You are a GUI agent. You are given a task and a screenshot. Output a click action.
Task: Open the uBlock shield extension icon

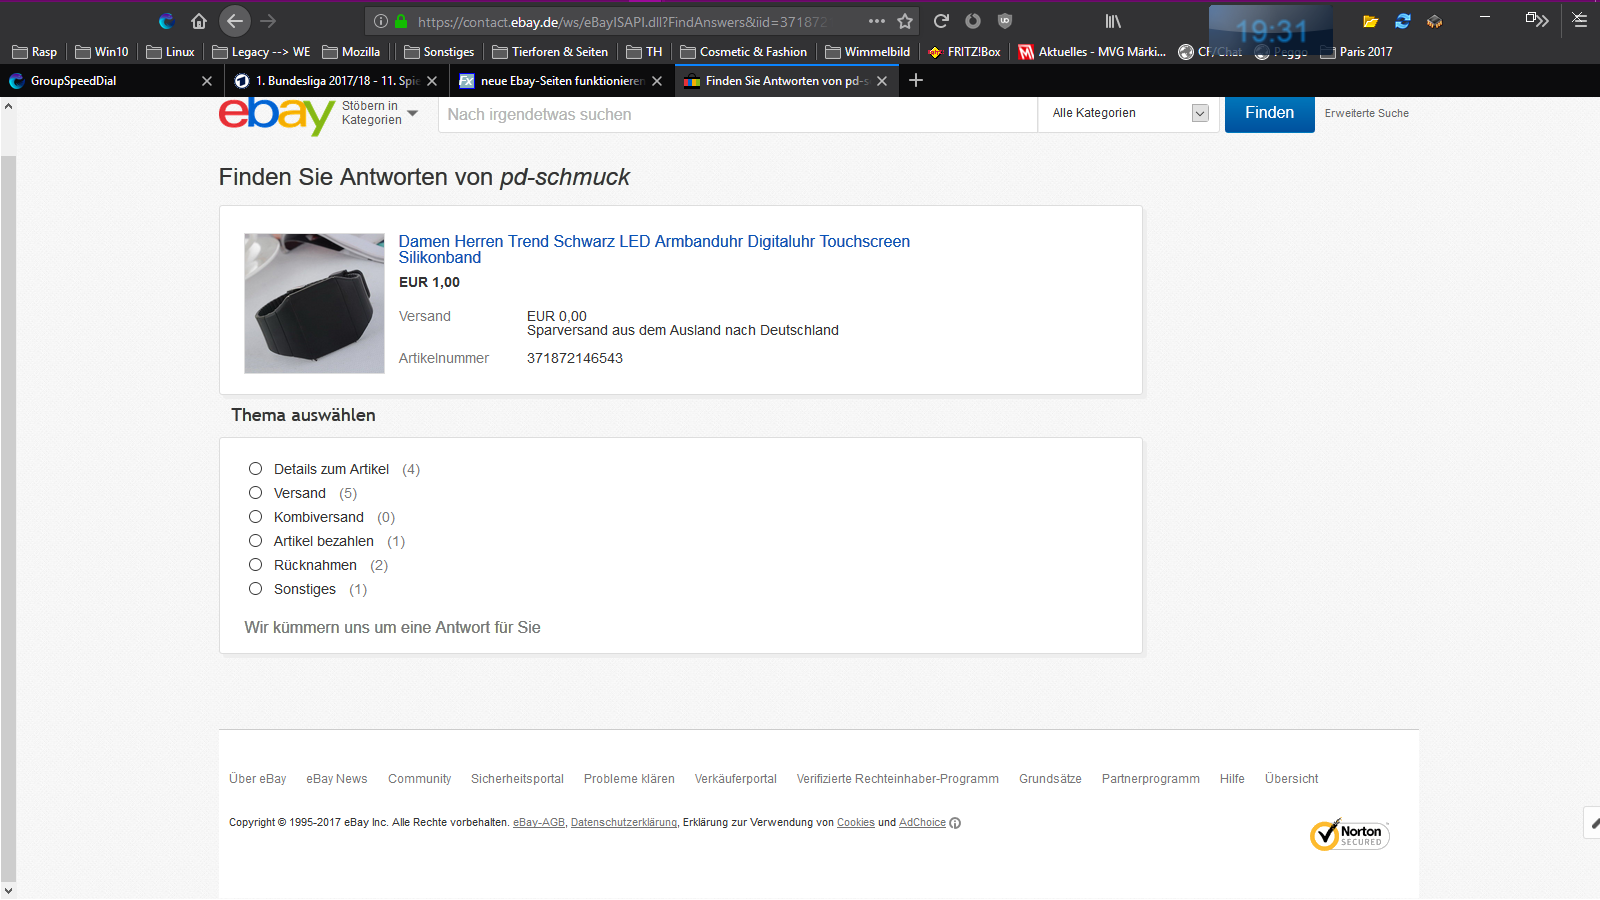tap(1005, 21)
